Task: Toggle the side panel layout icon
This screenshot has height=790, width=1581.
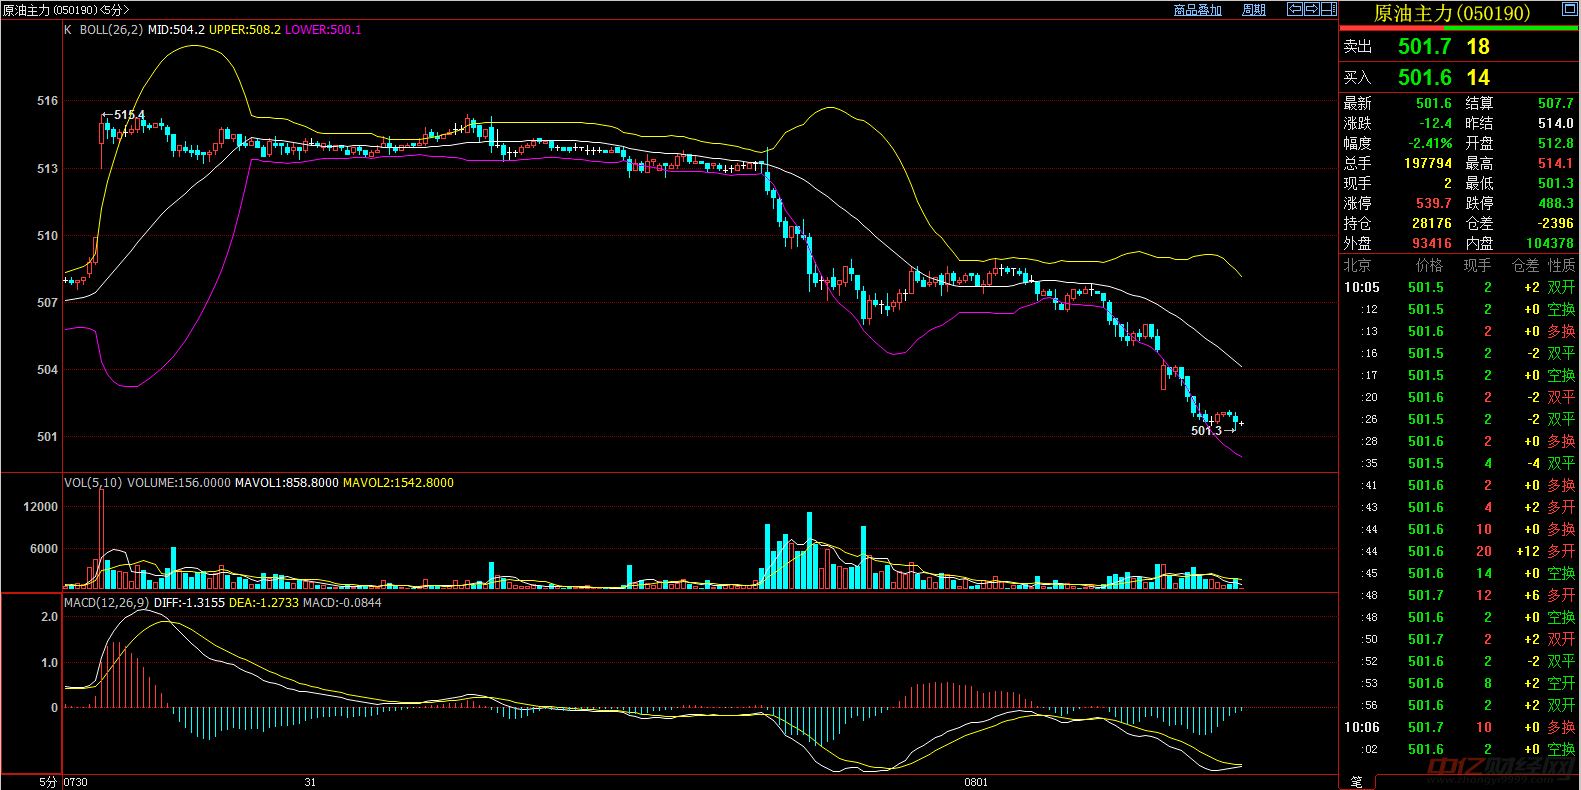Action: [1328, 9]
